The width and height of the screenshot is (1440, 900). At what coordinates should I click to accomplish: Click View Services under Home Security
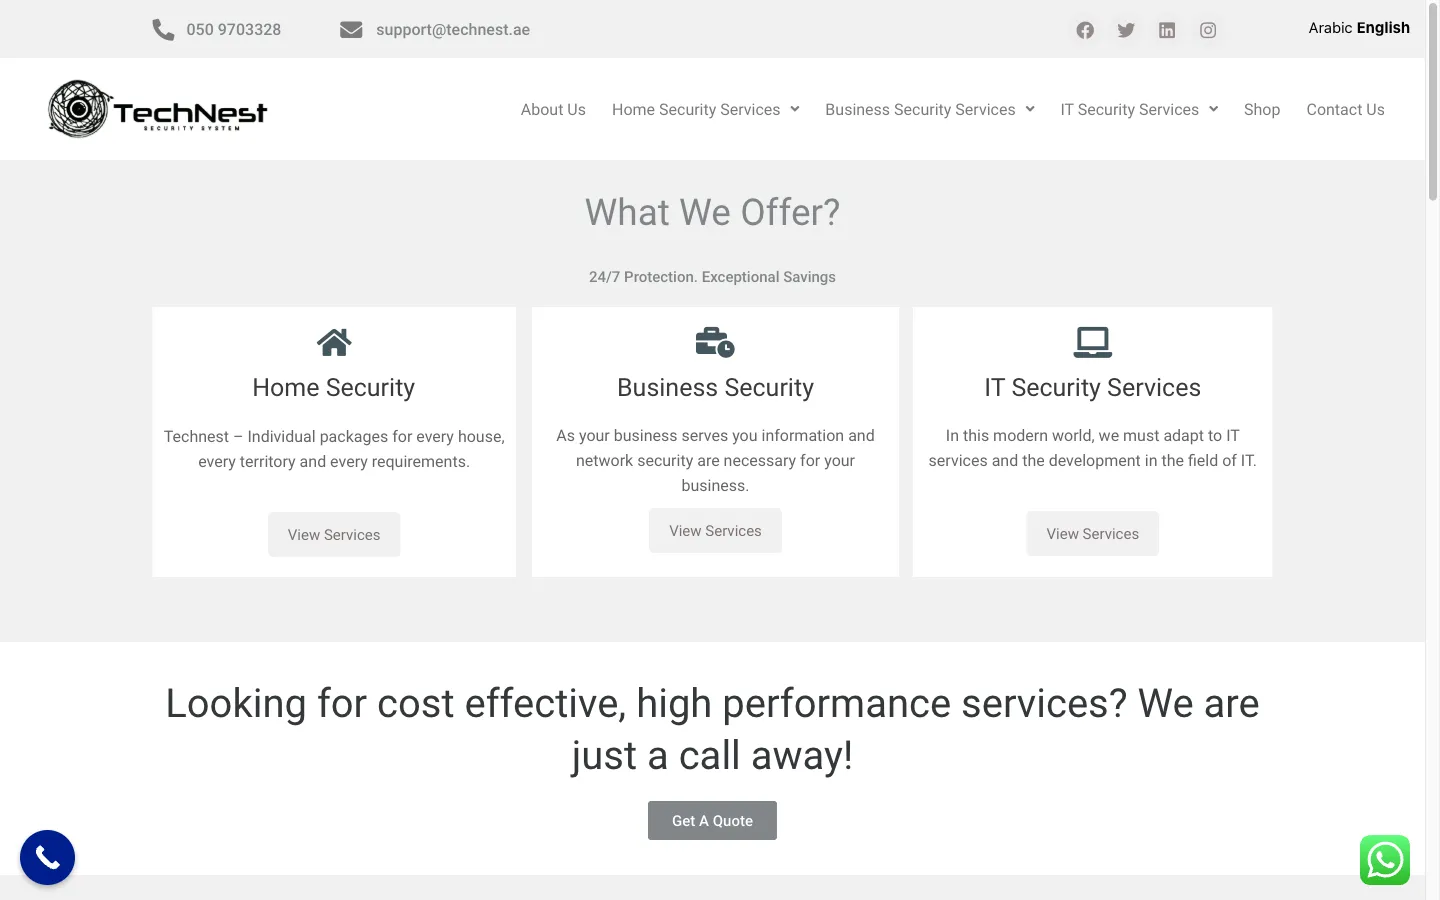pos(334,535)
